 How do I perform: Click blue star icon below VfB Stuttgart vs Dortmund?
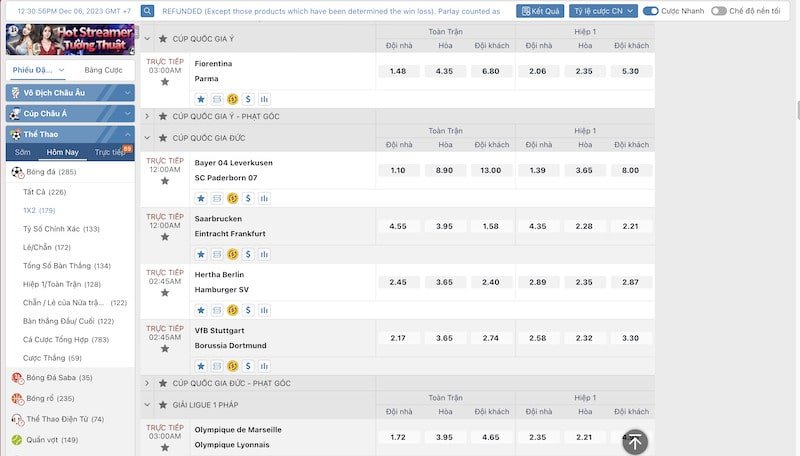click(201, 366)
